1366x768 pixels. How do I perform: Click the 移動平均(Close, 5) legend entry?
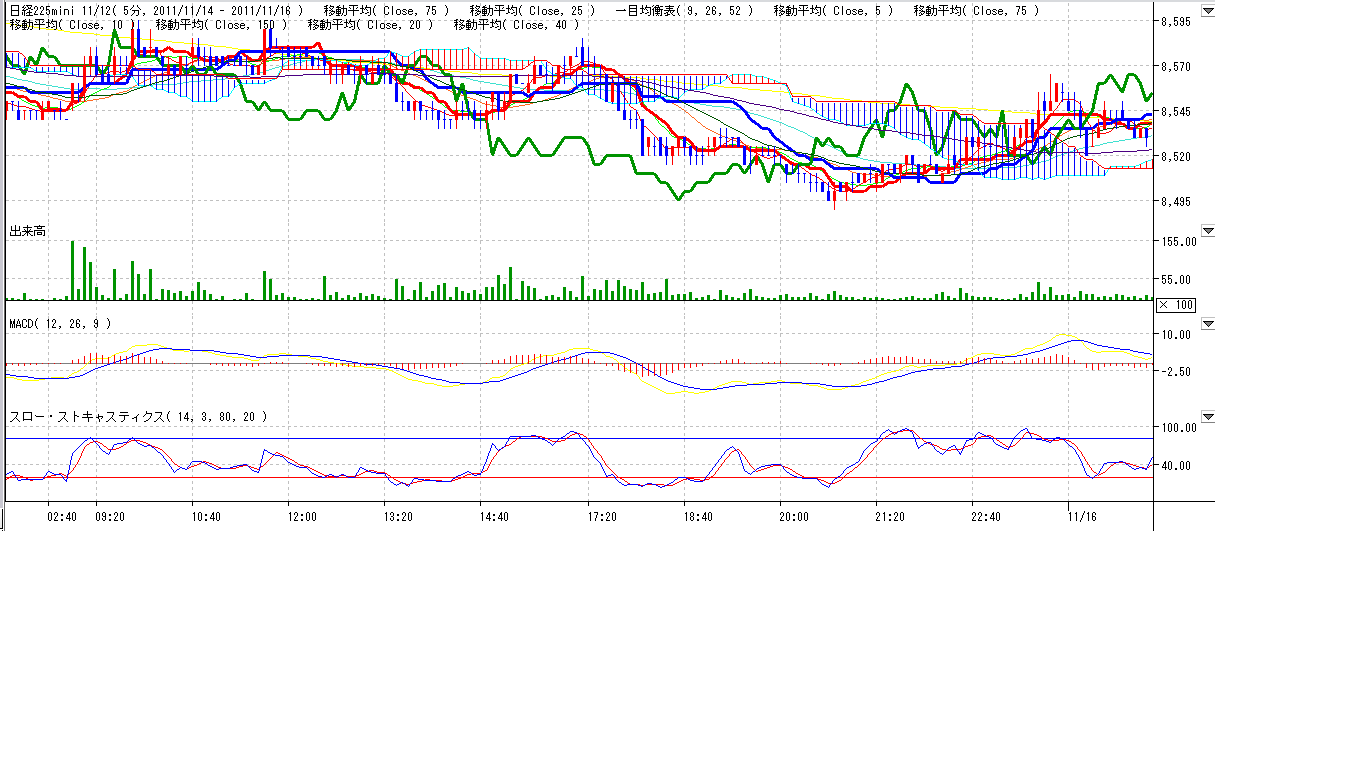(x=834, y=11)
